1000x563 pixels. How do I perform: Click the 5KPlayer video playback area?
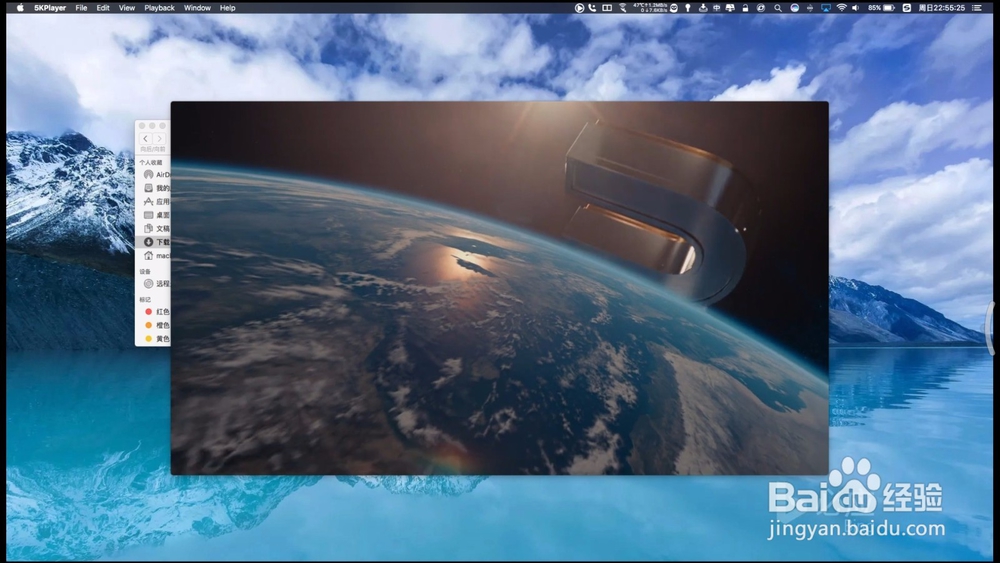499,288
